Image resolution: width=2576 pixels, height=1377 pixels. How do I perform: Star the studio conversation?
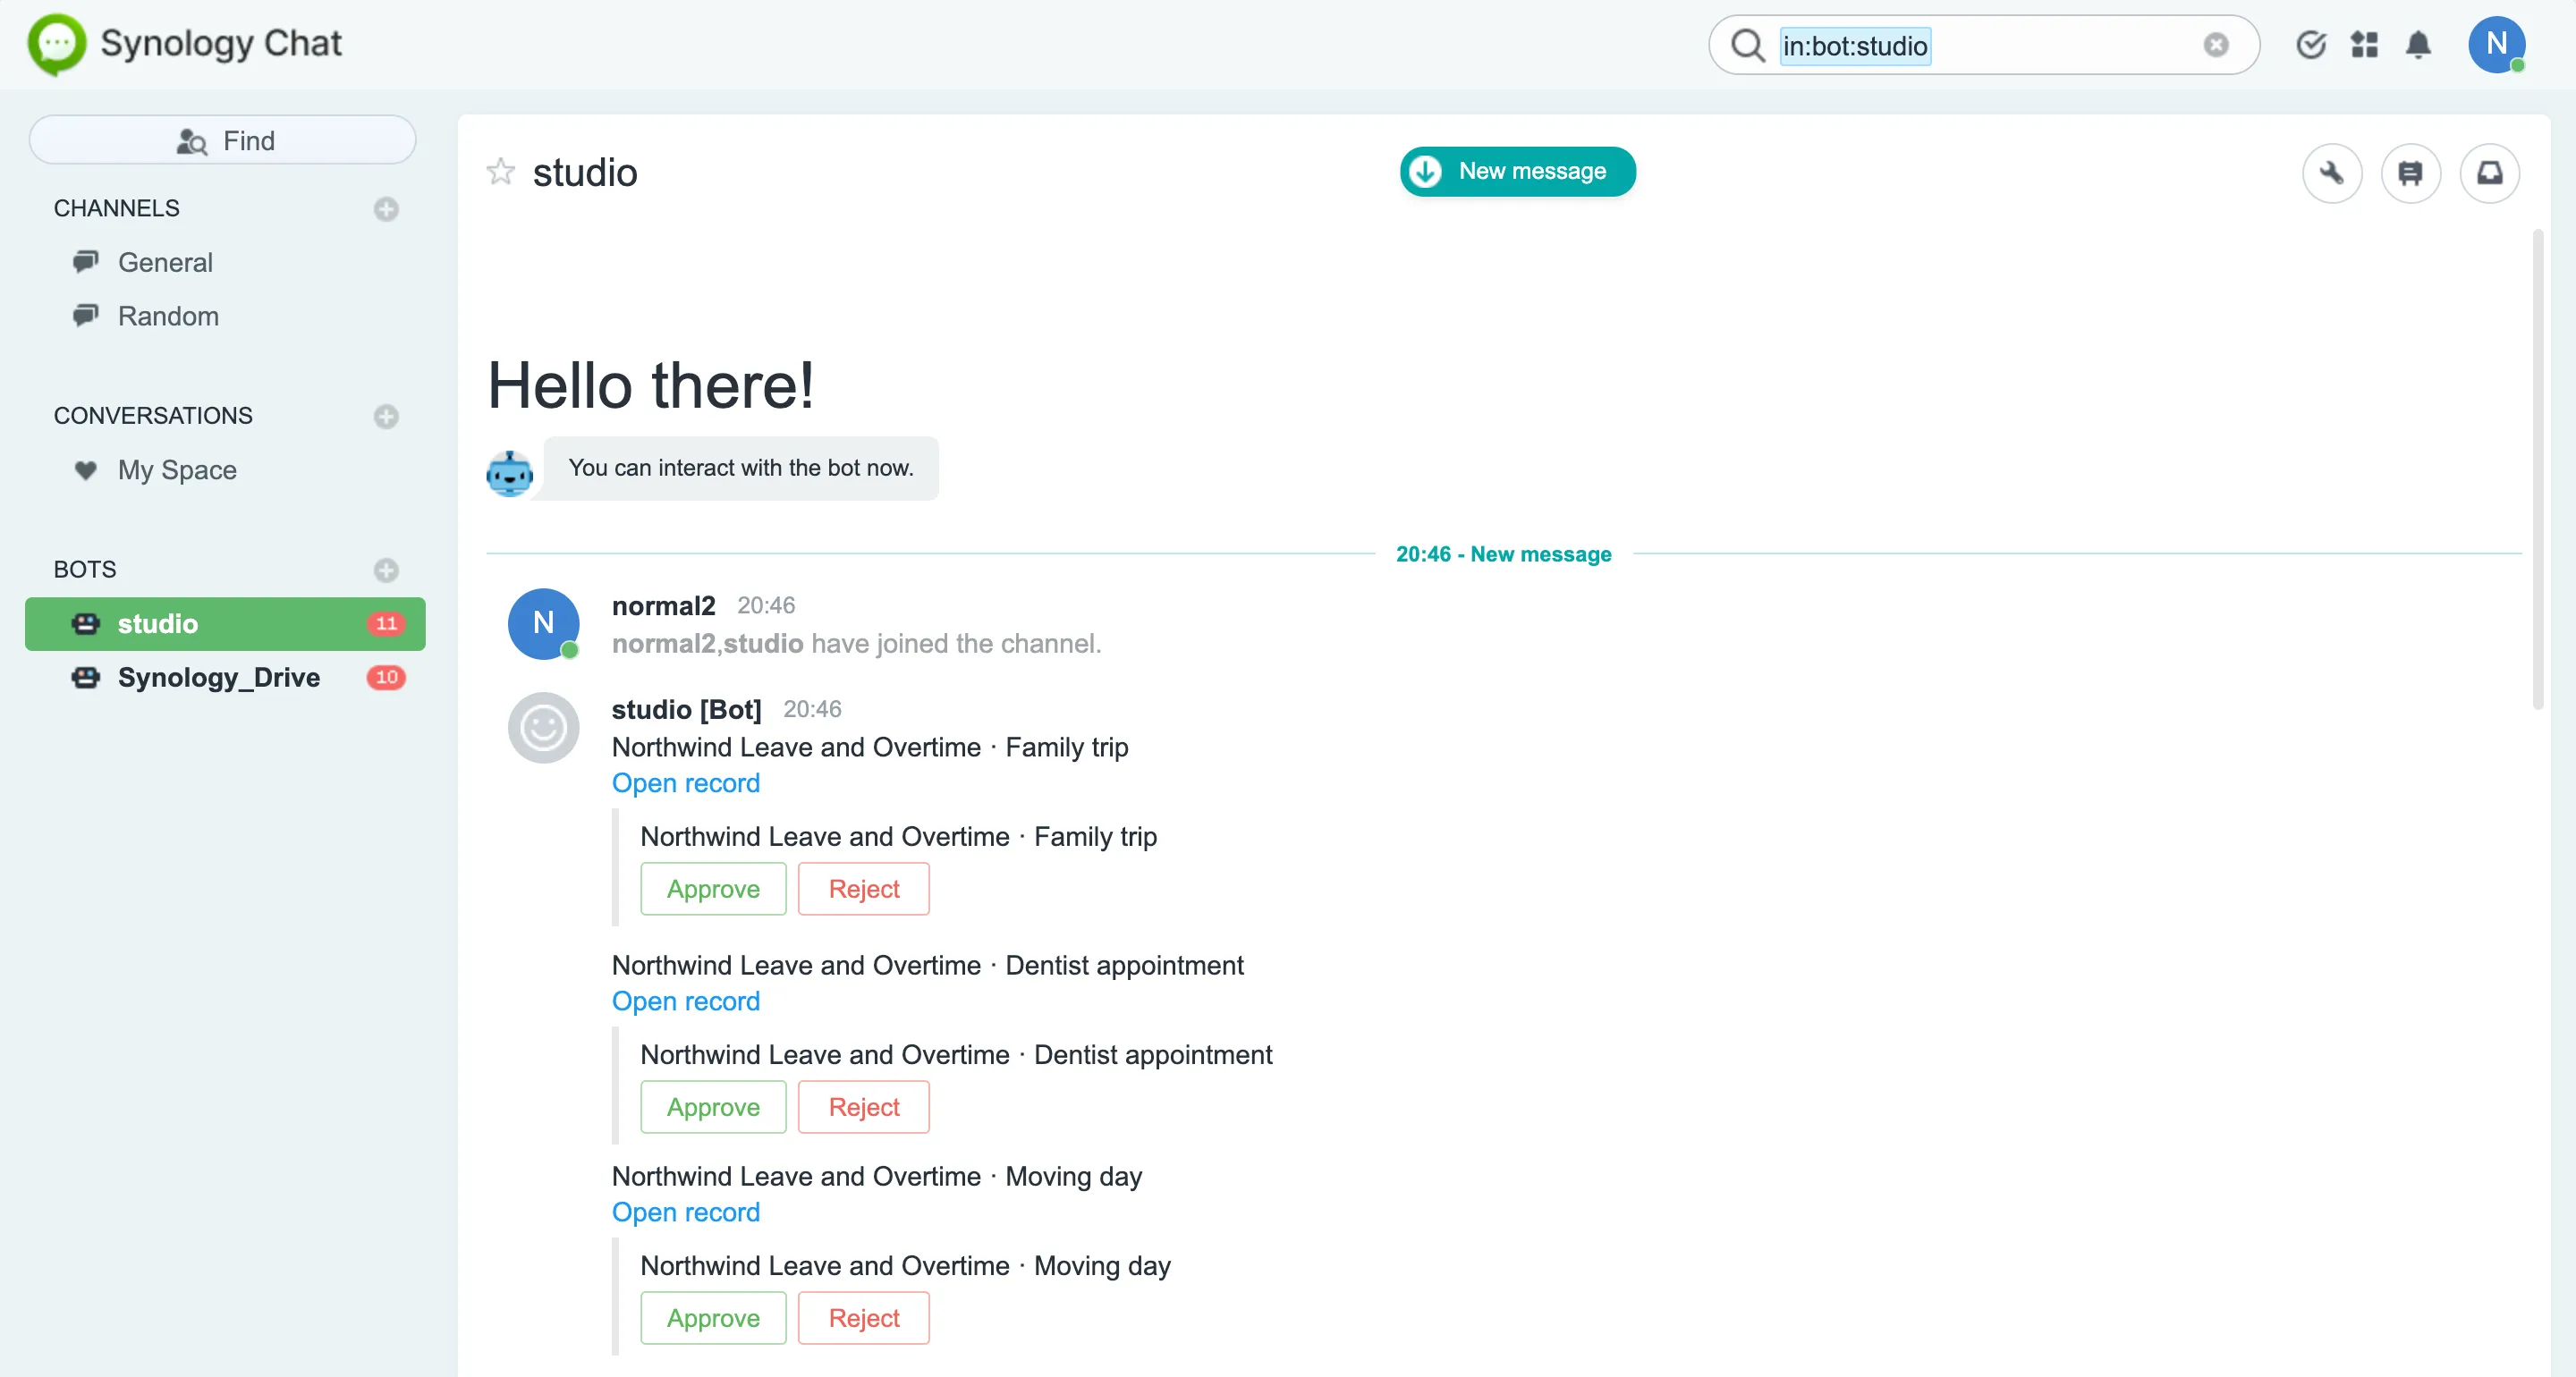click(500, 172)
